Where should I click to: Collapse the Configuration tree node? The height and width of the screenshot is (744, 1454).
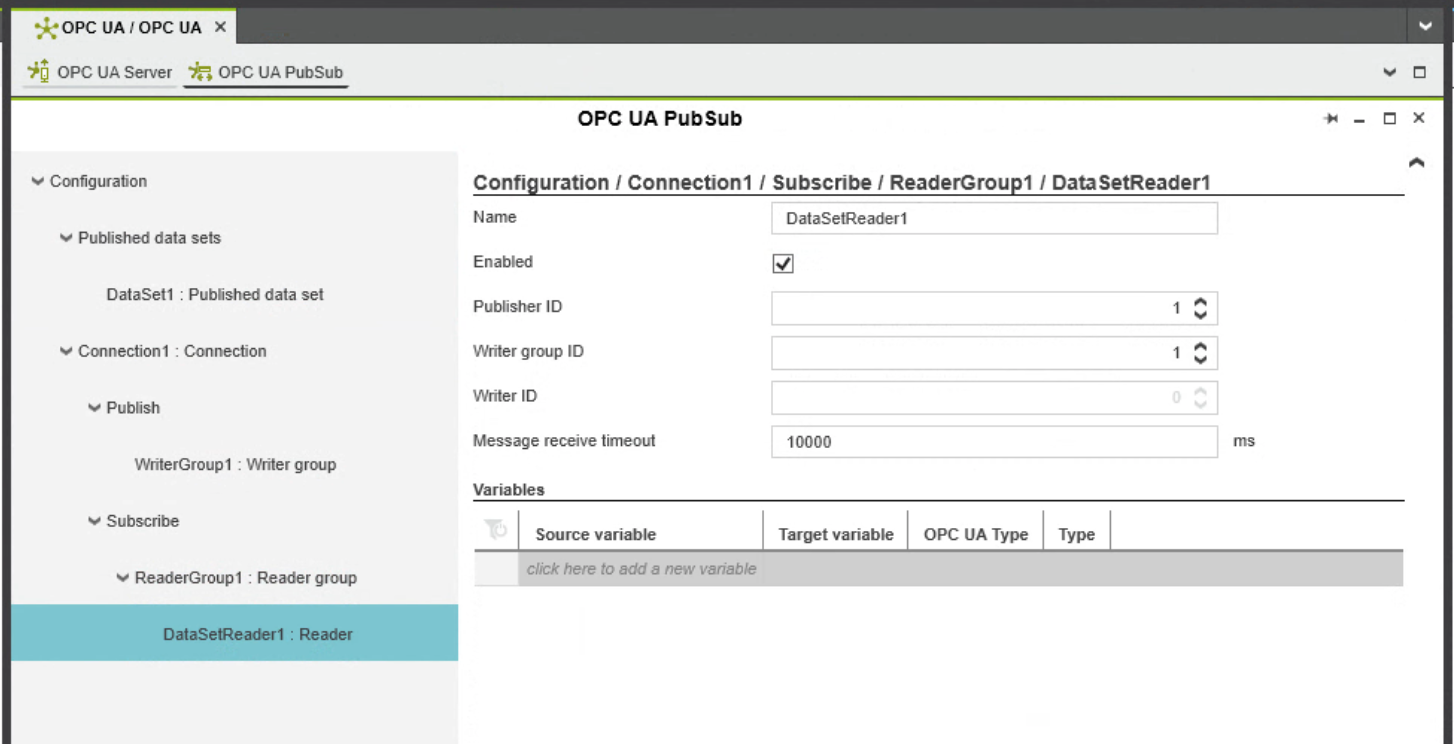coord(38,181)
